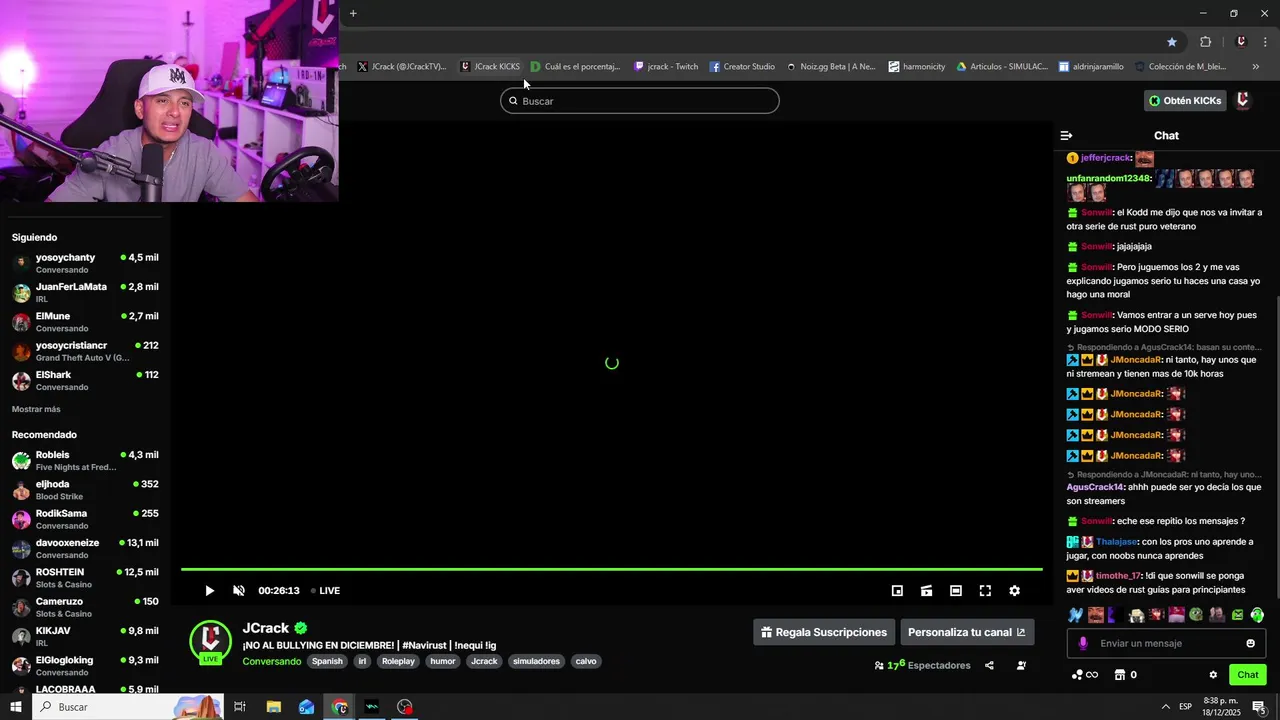Click Enviar un mensaje chat input
The height and width of the screenshot is (720, 1280).
1166,643
